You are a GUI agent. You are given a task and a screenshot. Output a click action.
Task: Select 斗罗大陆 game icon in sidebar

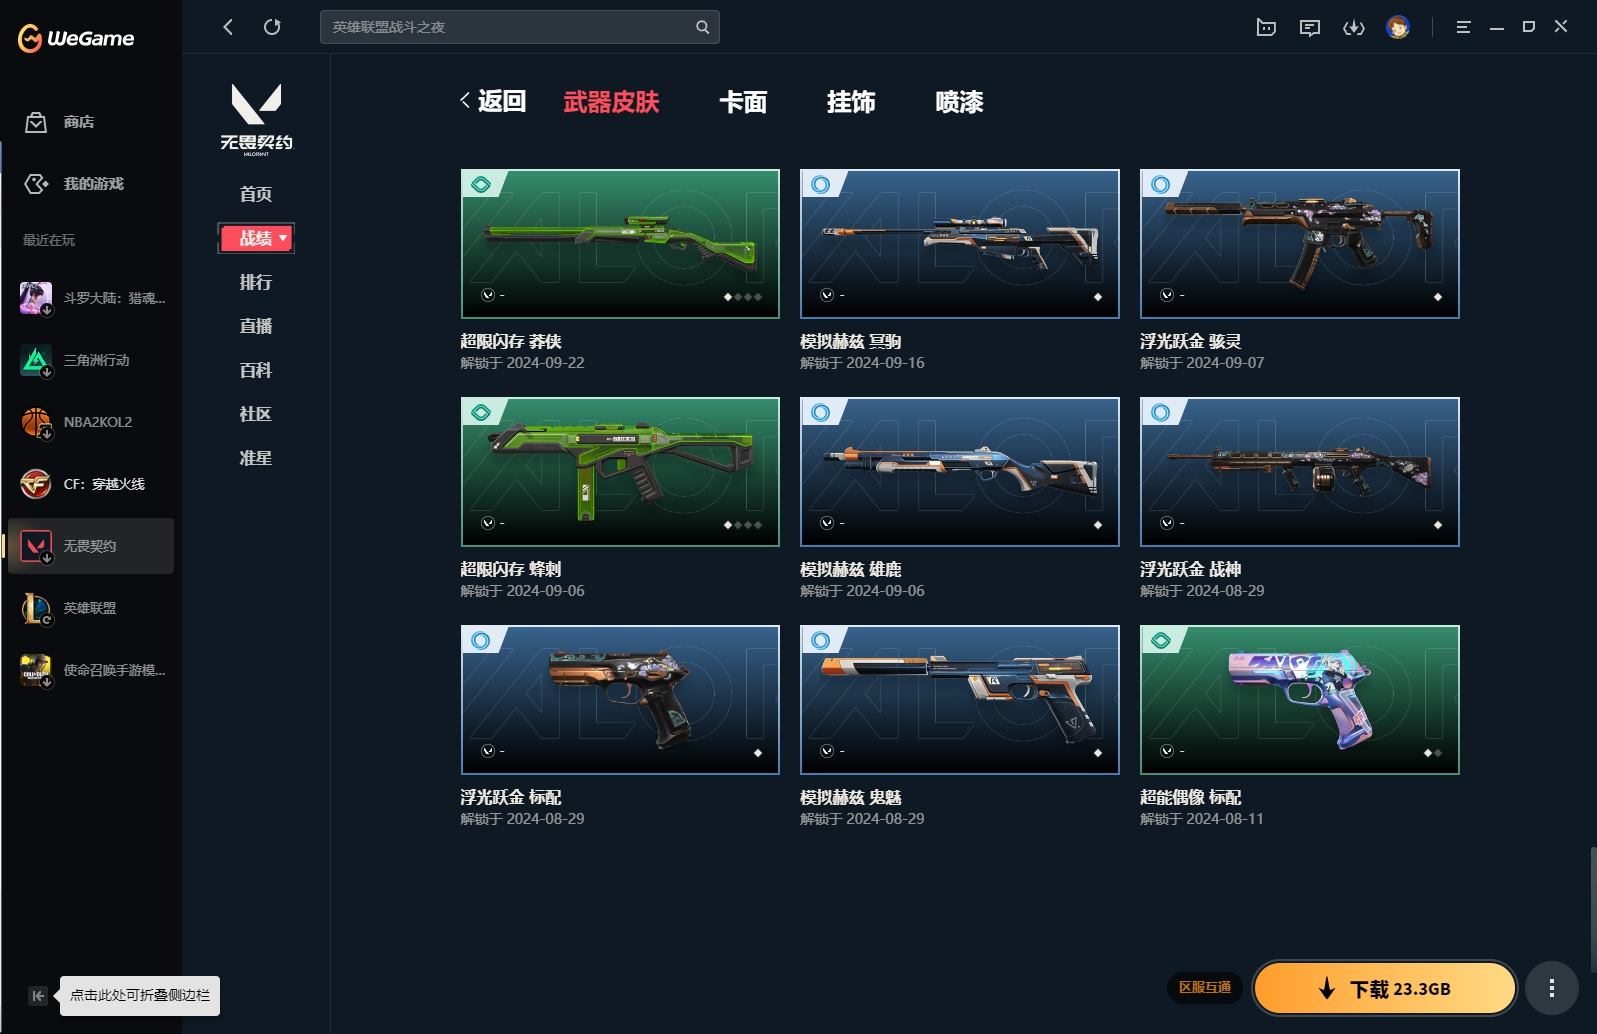coord(36,298)
